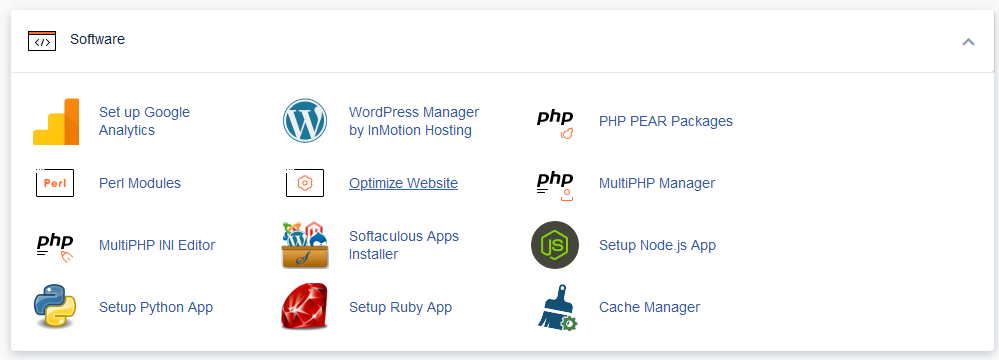Open the Cache Manager text link

tap(649, 307)
